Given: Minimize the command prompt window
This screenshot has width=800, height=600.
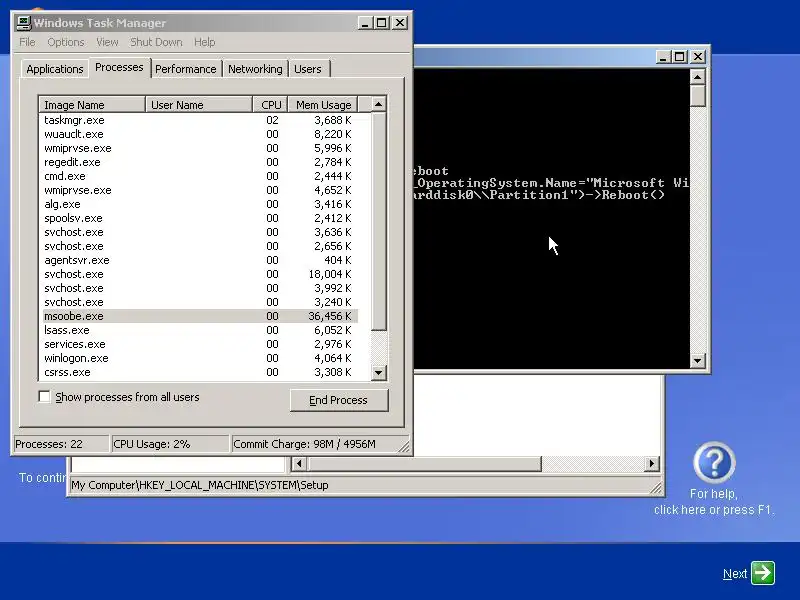Looking at the screenshot, I should (662, 57).
